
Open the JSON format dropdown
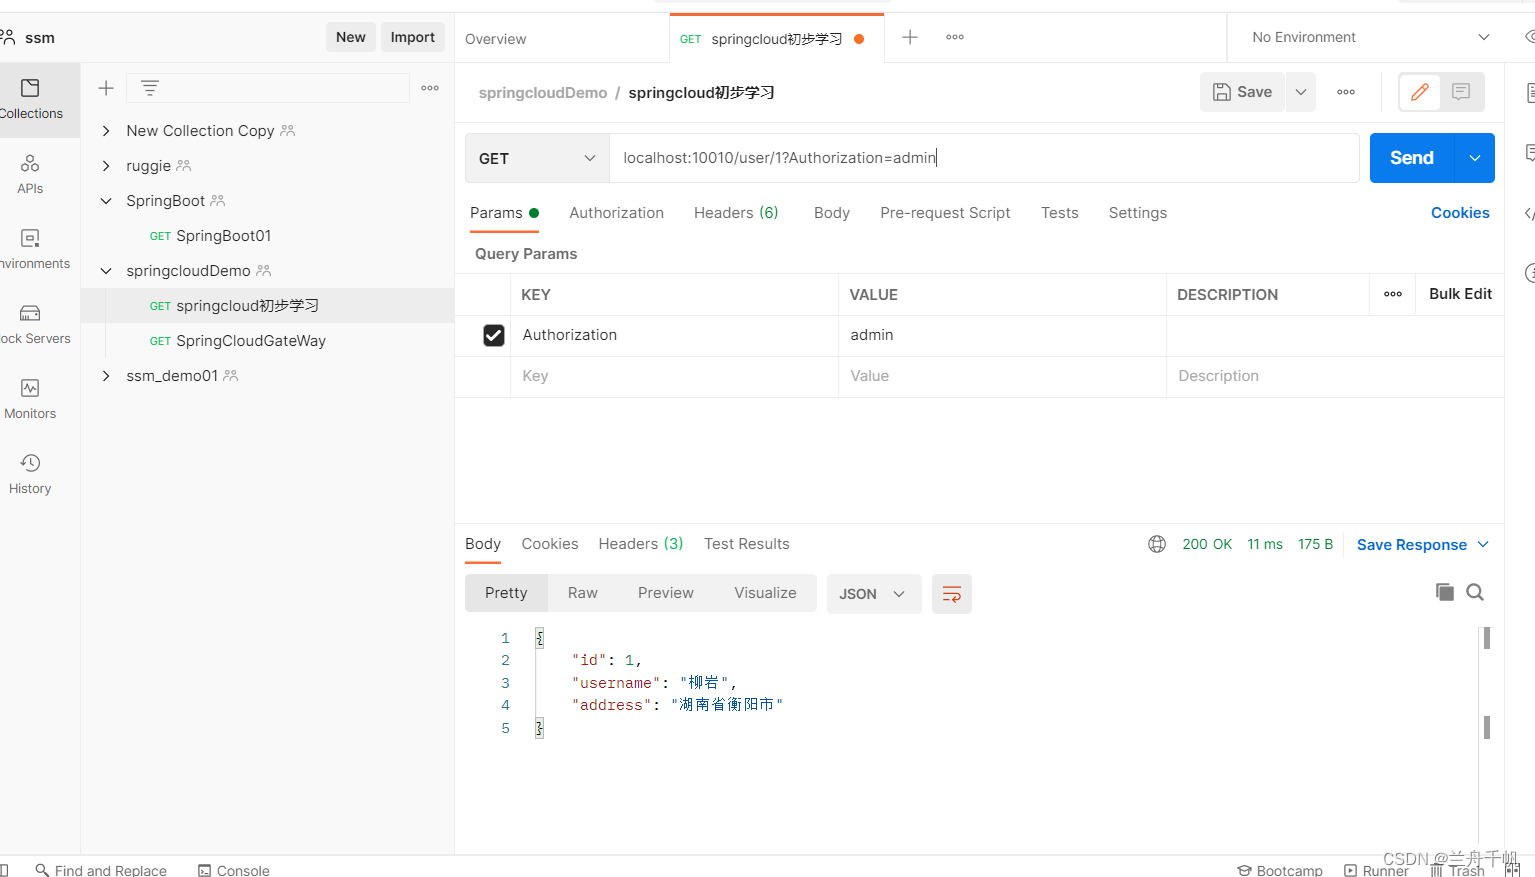(x=874, y=594)
